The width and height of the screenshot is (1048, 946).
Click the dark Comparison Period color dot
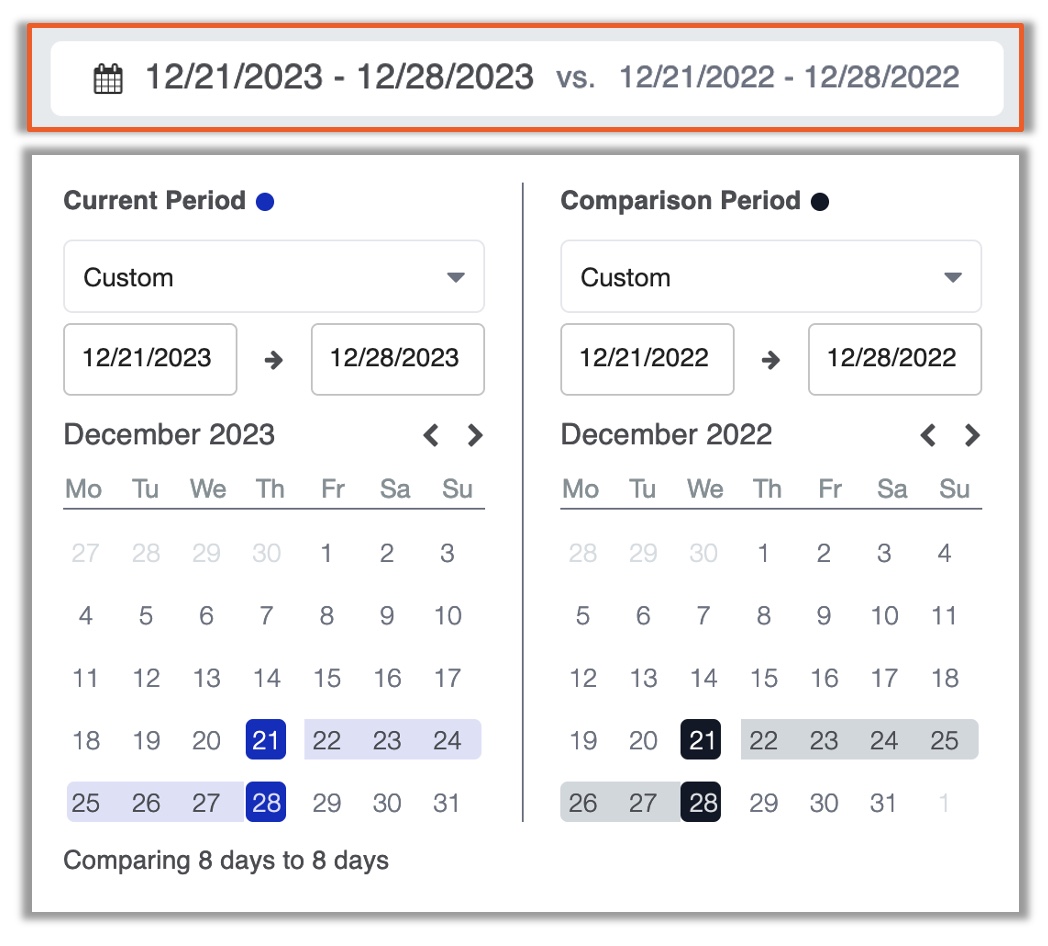[820, 201]
